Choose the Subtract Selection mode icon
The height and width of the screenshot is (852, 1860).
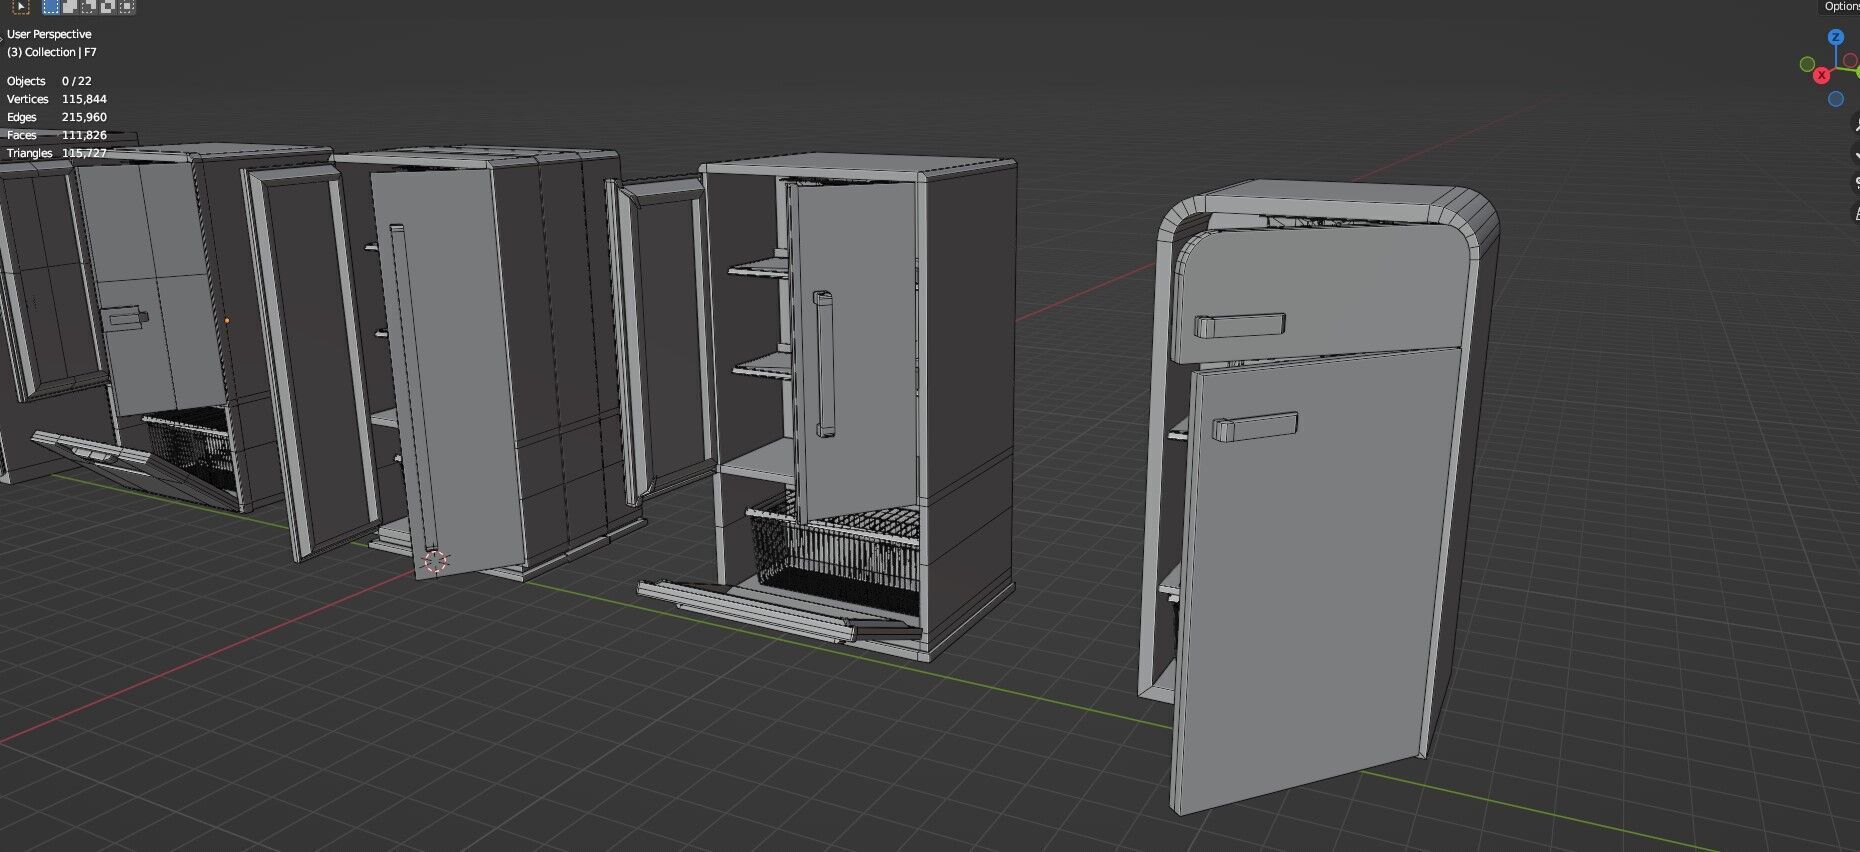[89, 6]
